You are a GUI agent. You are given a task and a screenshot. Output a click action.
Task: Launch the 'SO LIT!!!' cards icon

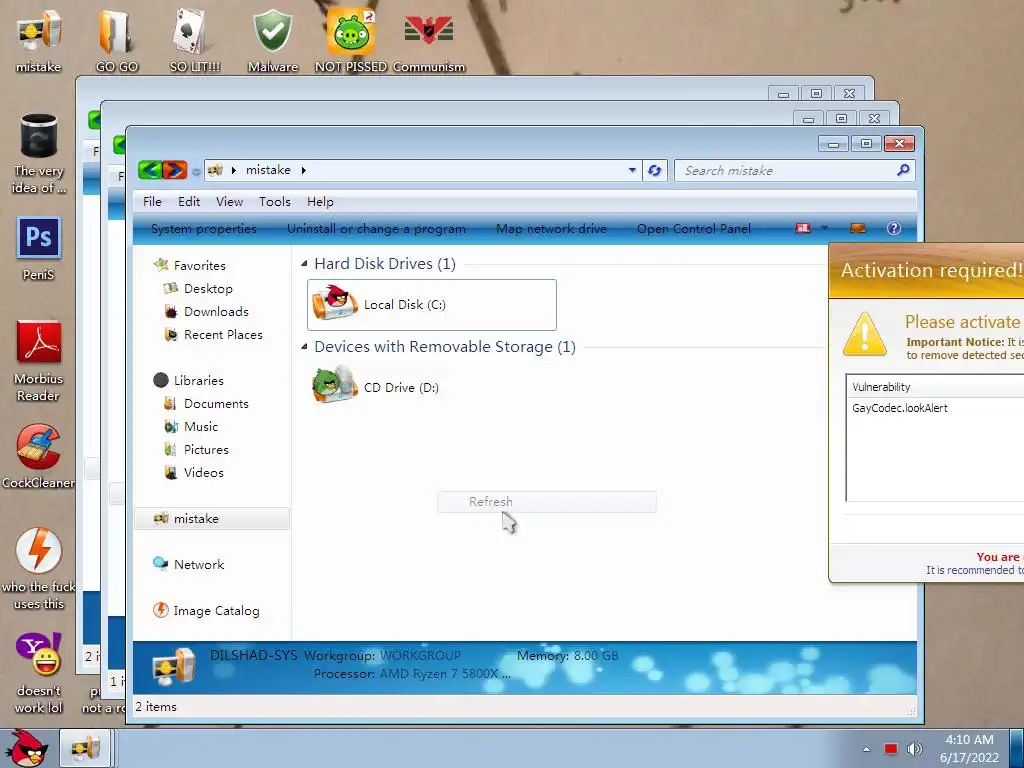point(195,40)
